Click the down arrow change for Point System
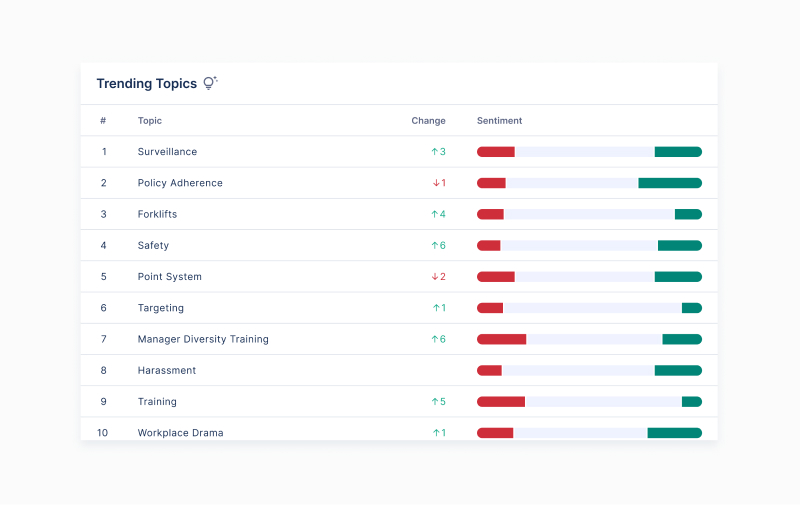Image resolution: width=800 pixels, height=505 pixels. pyautogui.click(x=439, y=277)
